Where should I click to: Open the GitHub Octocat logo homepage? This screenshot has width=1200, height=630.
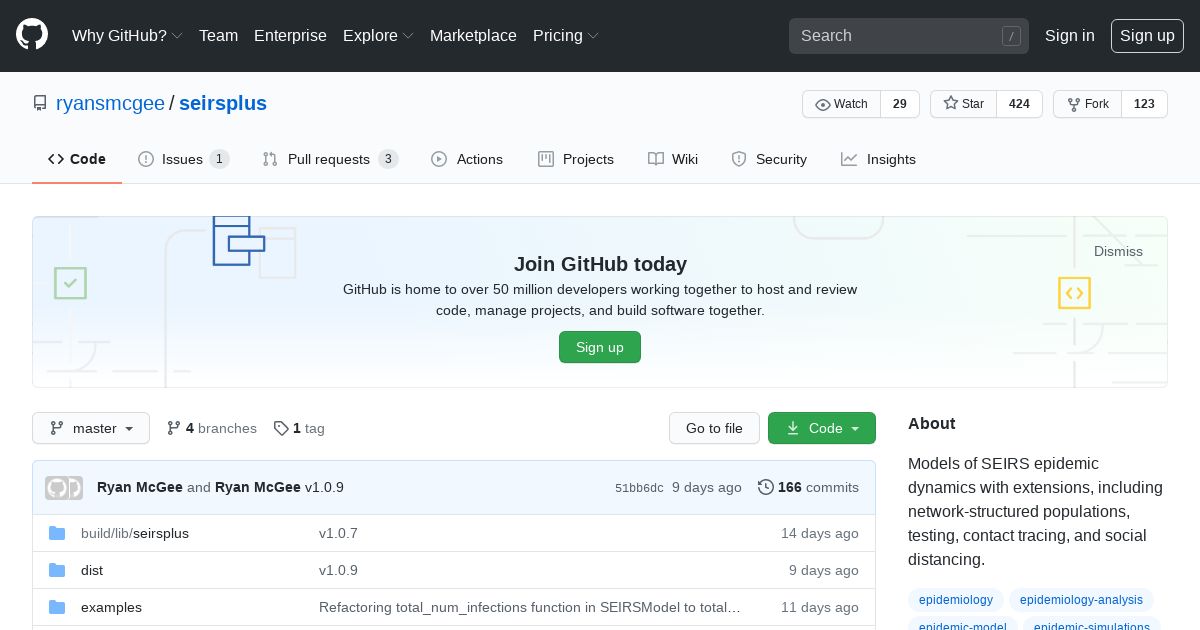pyautogui.click(x=32, y=35)
